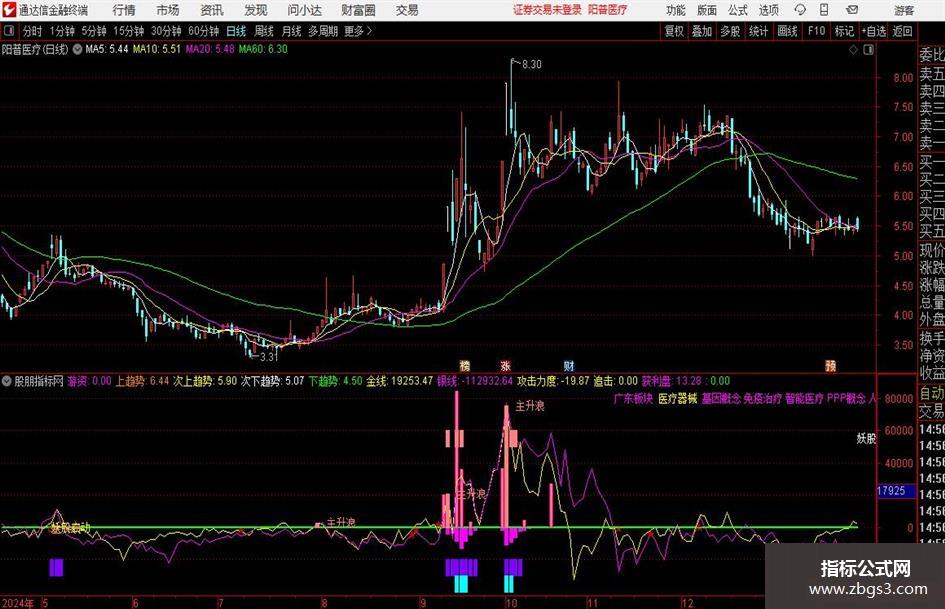Open the 功能 menu

coord(676,10)
